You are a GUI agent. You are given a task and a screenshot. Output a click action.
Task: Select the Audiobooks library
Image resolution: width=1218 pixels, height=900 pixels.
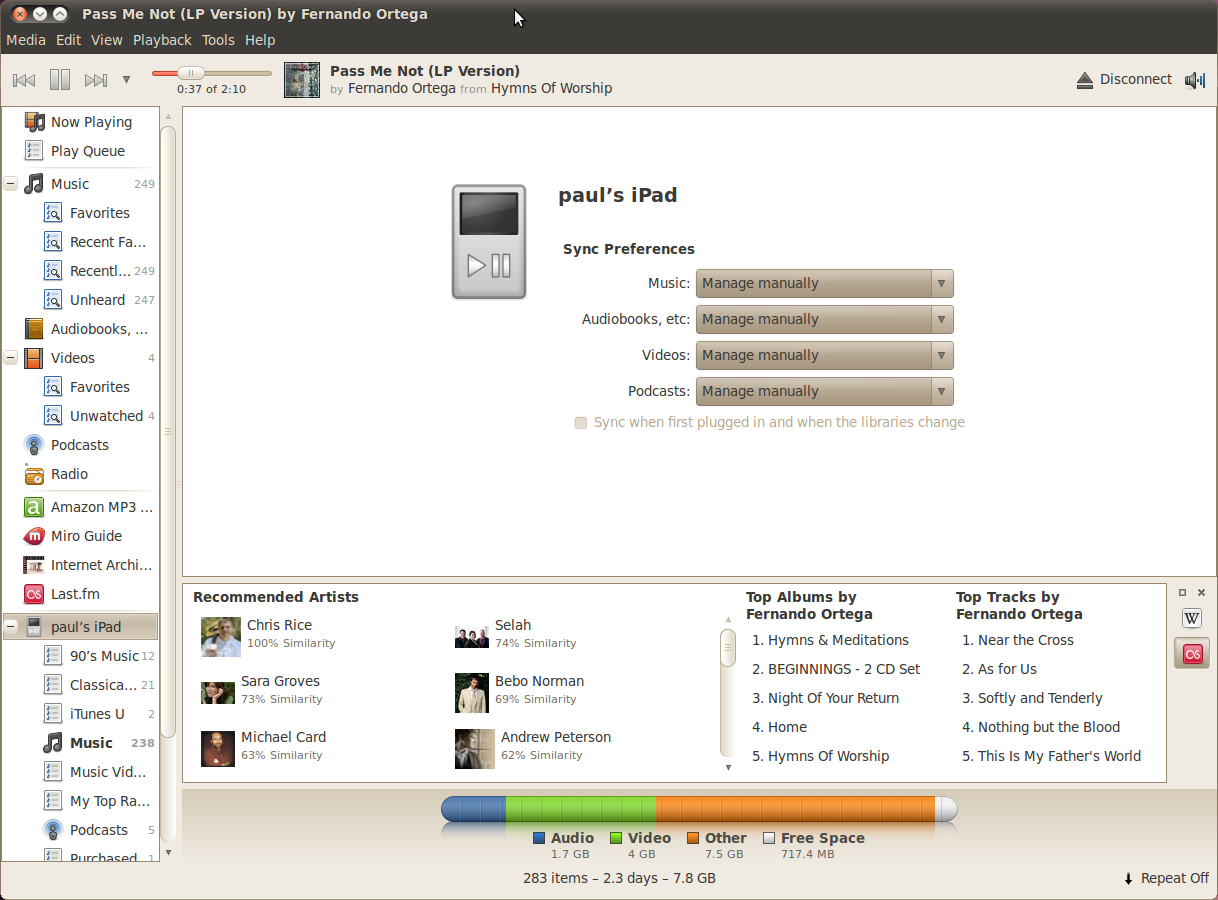pos(80,329)
